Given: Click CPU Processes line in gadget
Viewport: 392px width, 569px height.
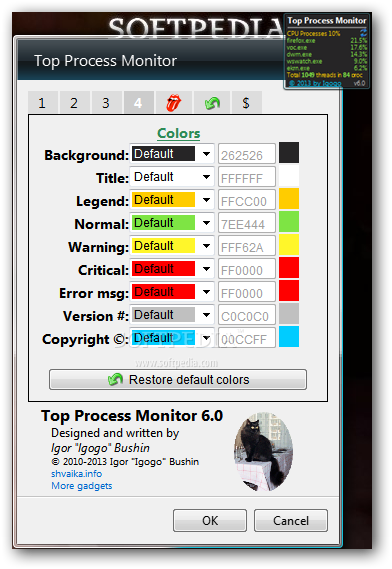Looking at the screenshot, I should [x=313, y=33].
